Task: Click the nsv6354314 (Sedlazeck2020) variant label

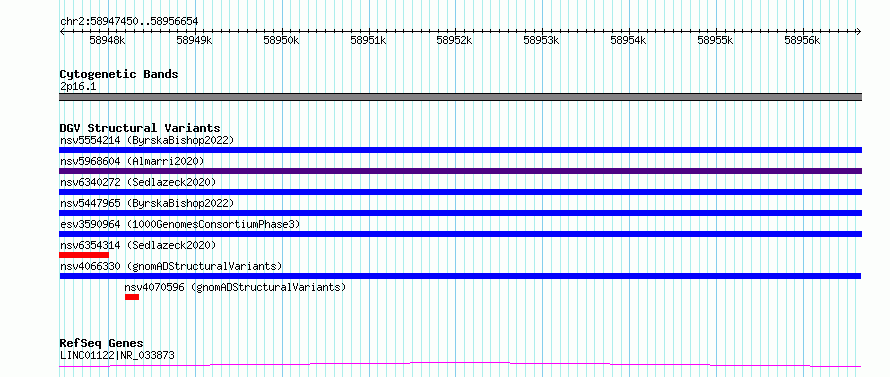Action: (x=138, y=245)
